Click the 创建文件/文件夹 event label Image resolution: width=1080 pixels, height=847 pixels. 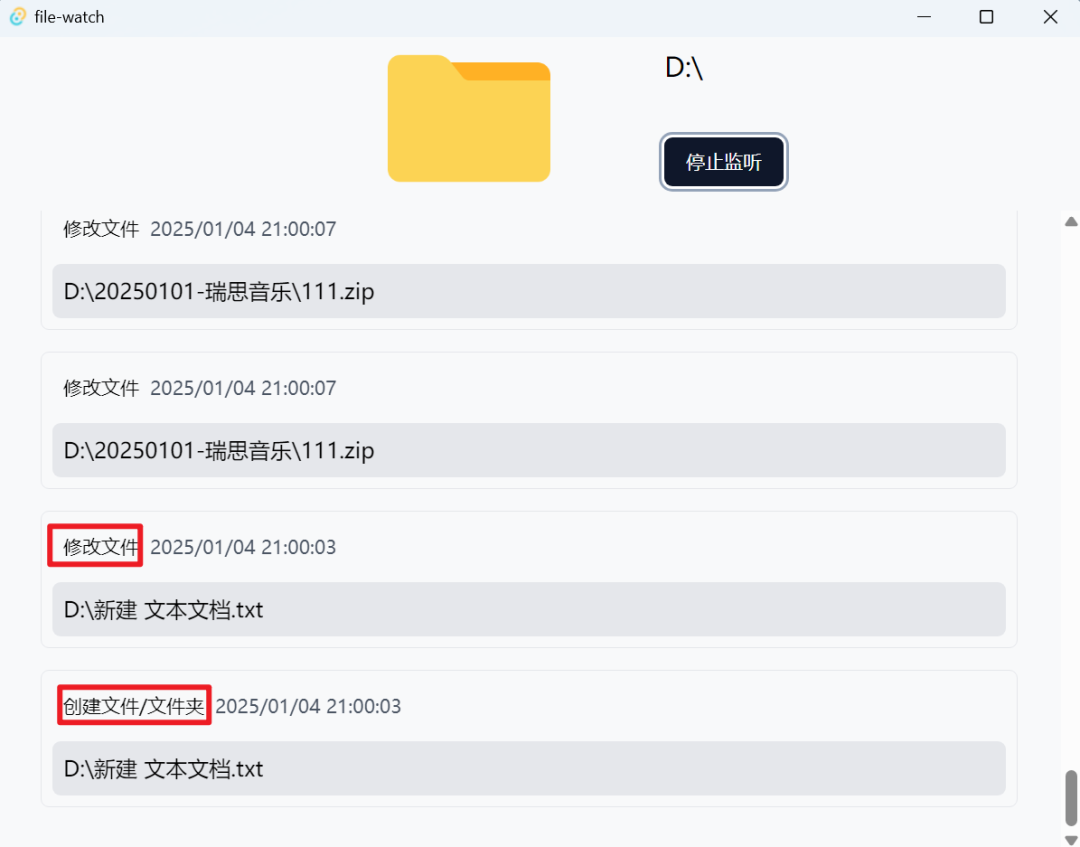[x=134, y=706]
